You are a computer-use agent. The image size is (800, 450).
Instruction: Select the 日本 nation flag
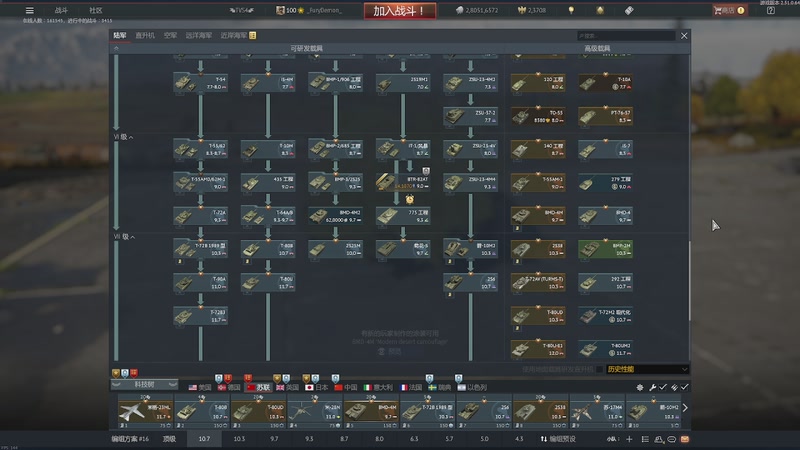(316, 388)
